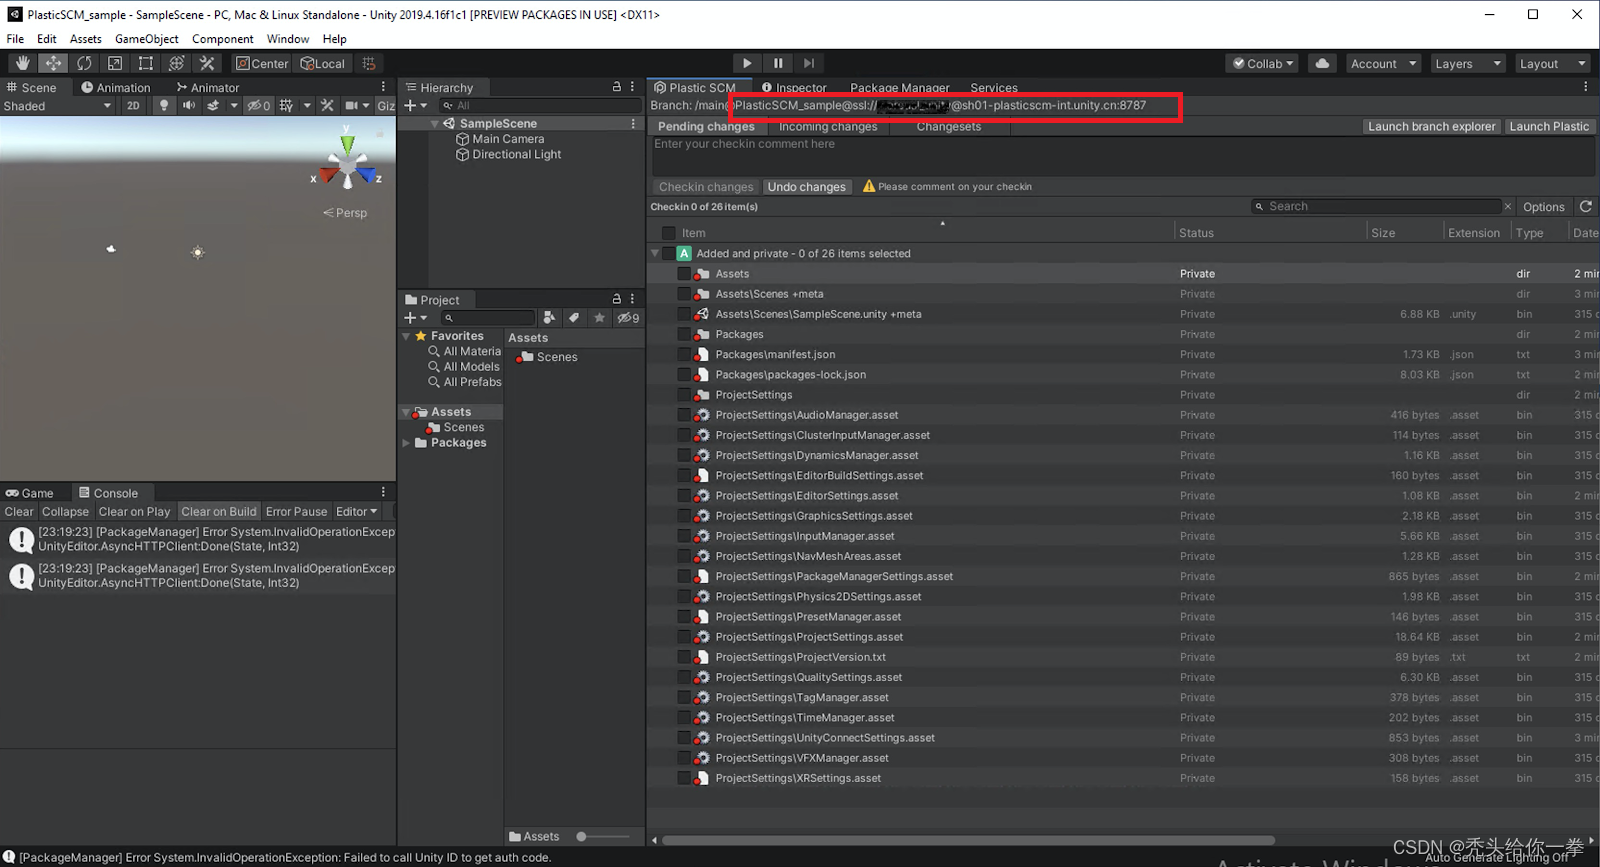
Task: Select the Scale tool
Action: [x=115, y=63]
